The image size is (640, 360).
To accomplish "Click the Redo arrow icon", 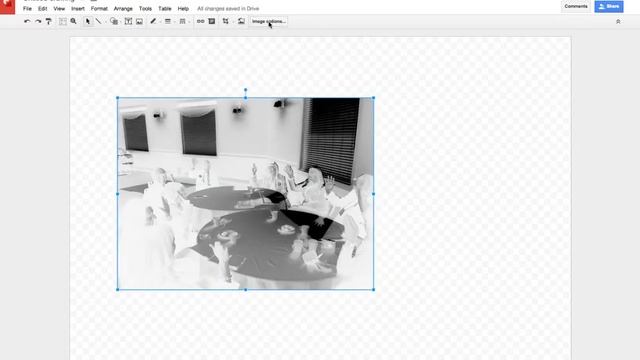I will coord(38,21).
